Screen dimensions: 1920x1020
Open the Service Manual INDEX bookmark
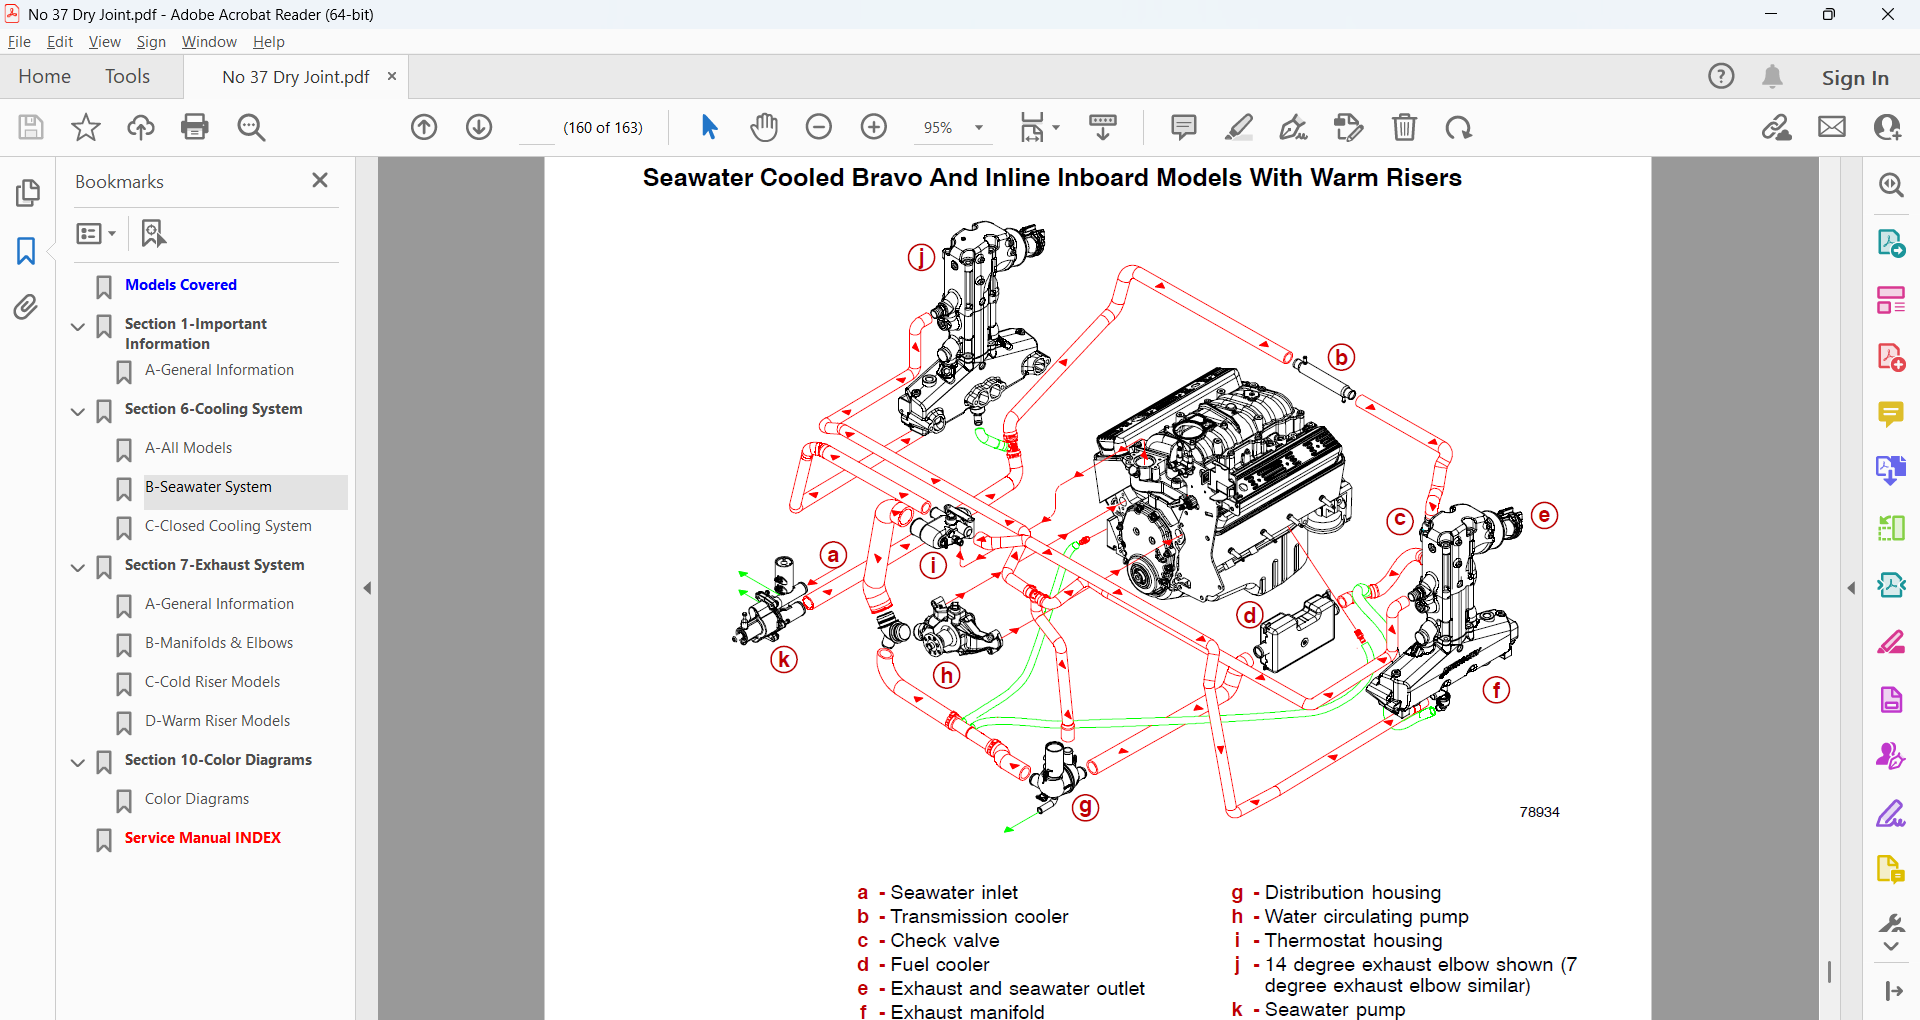tap(203, 838)
